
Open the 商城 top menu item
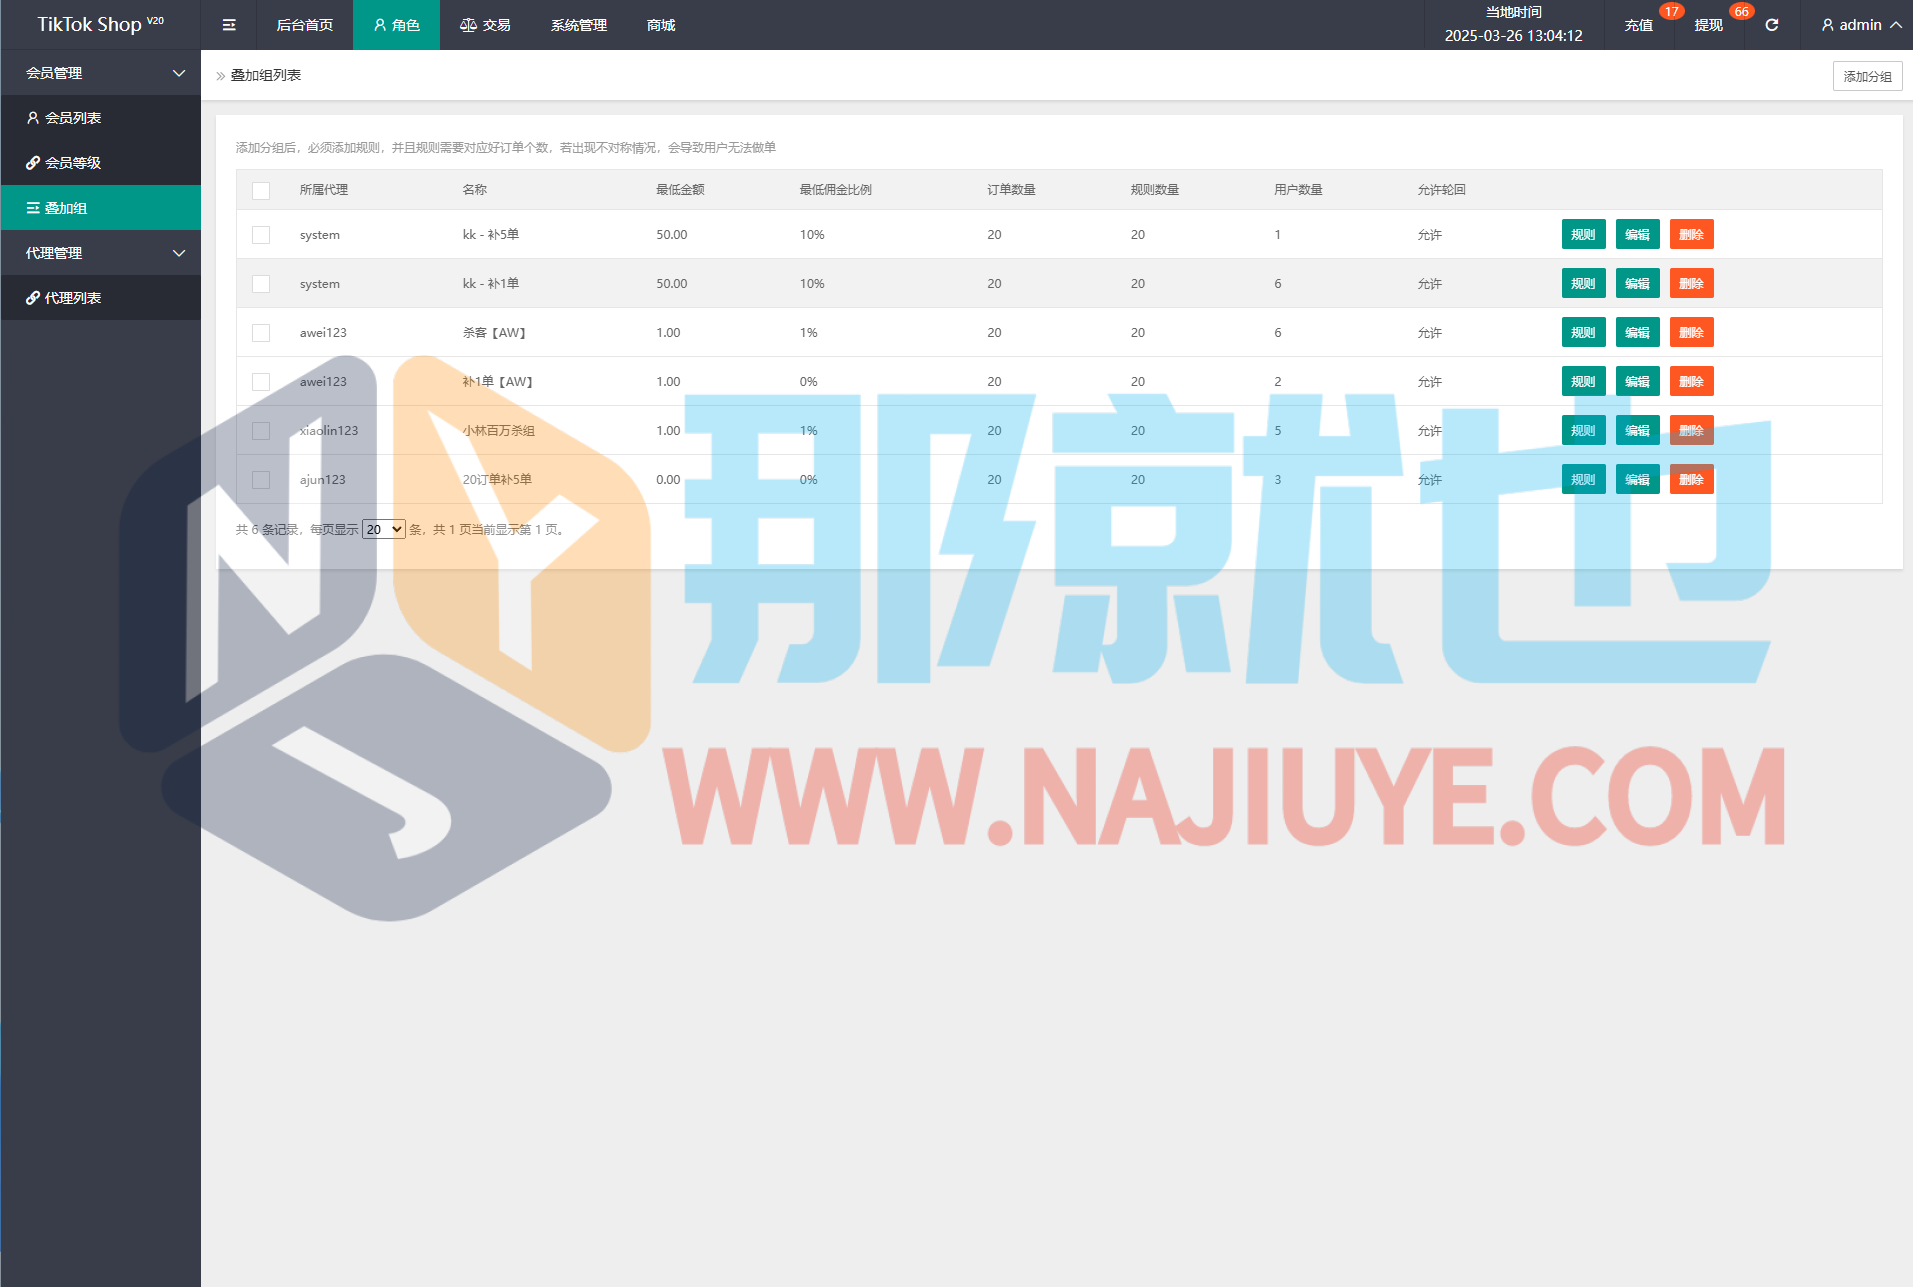(661, 25)
